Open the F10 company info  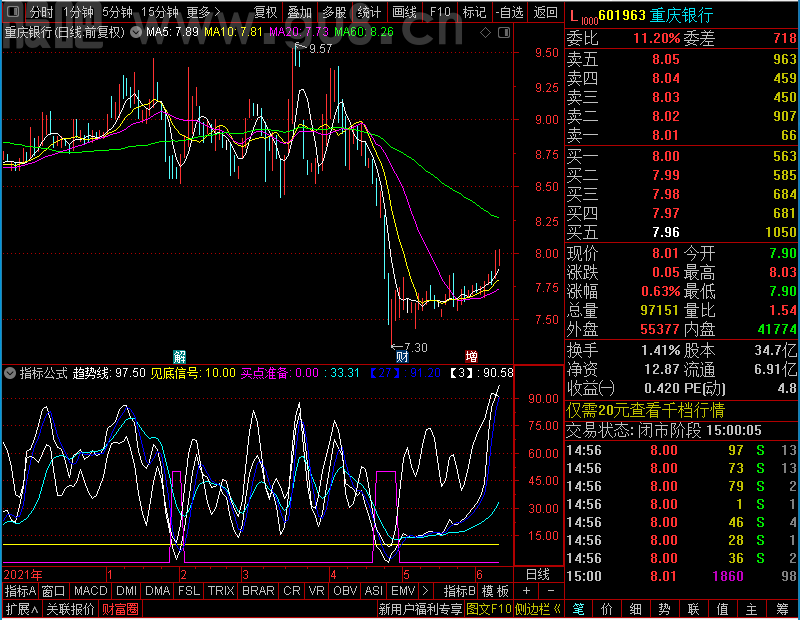point(440,12)
